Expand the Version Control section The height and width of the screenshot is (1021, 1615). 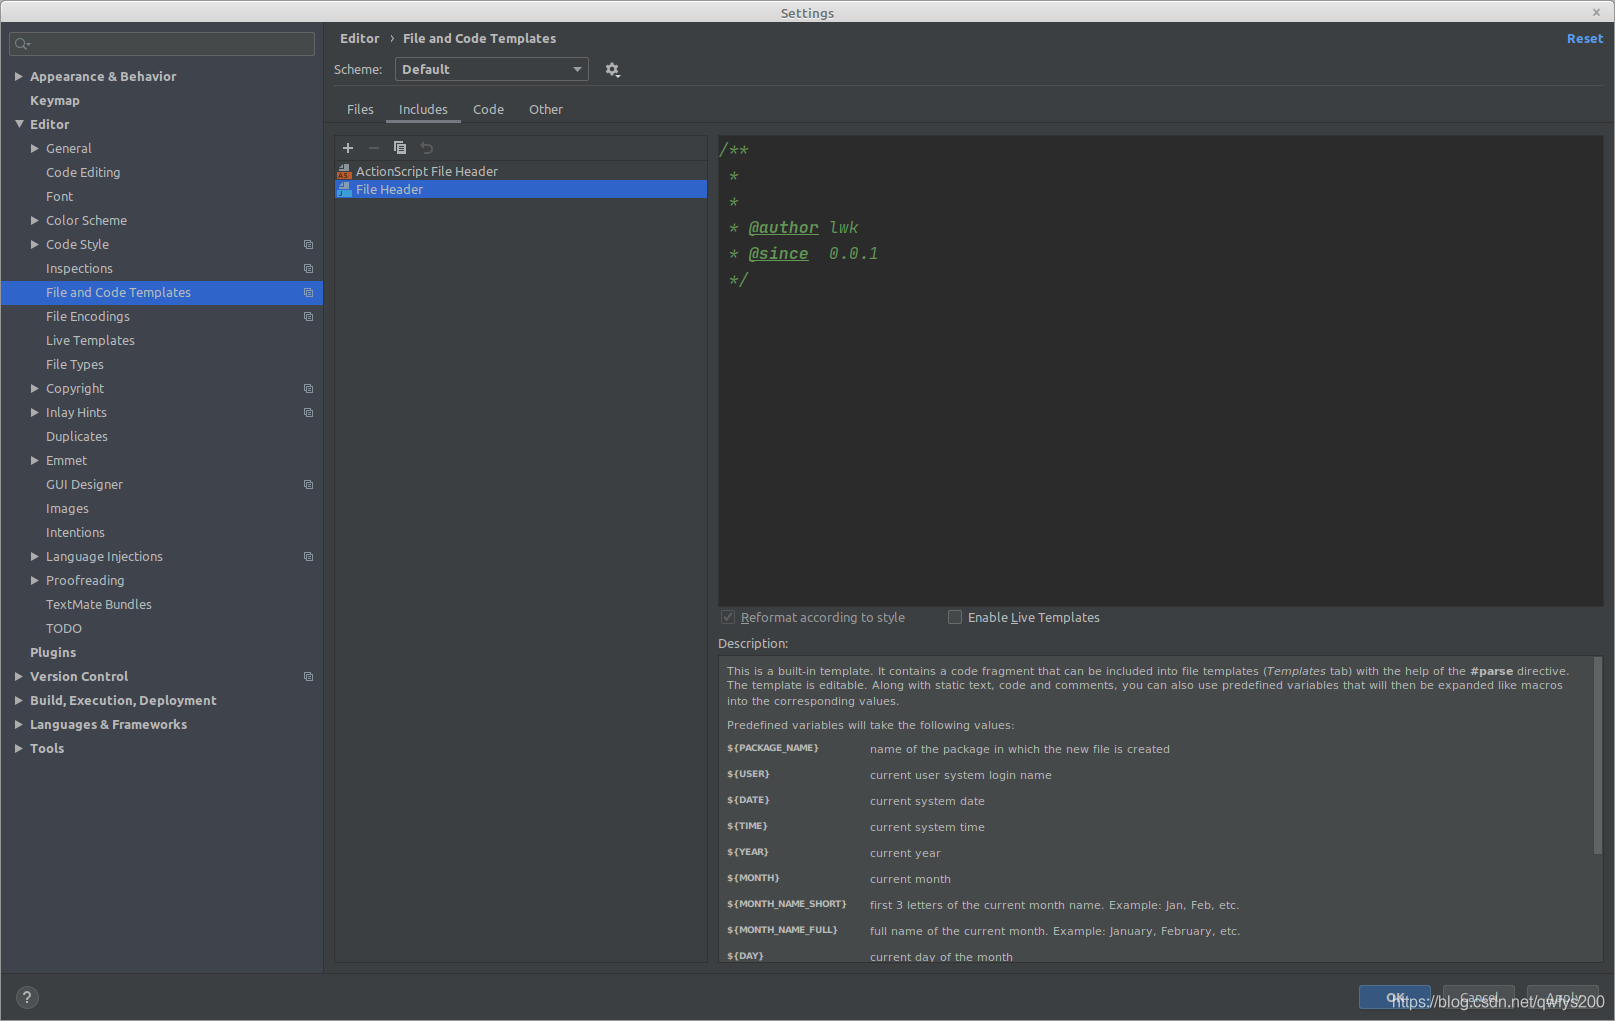tap(19, 676)
